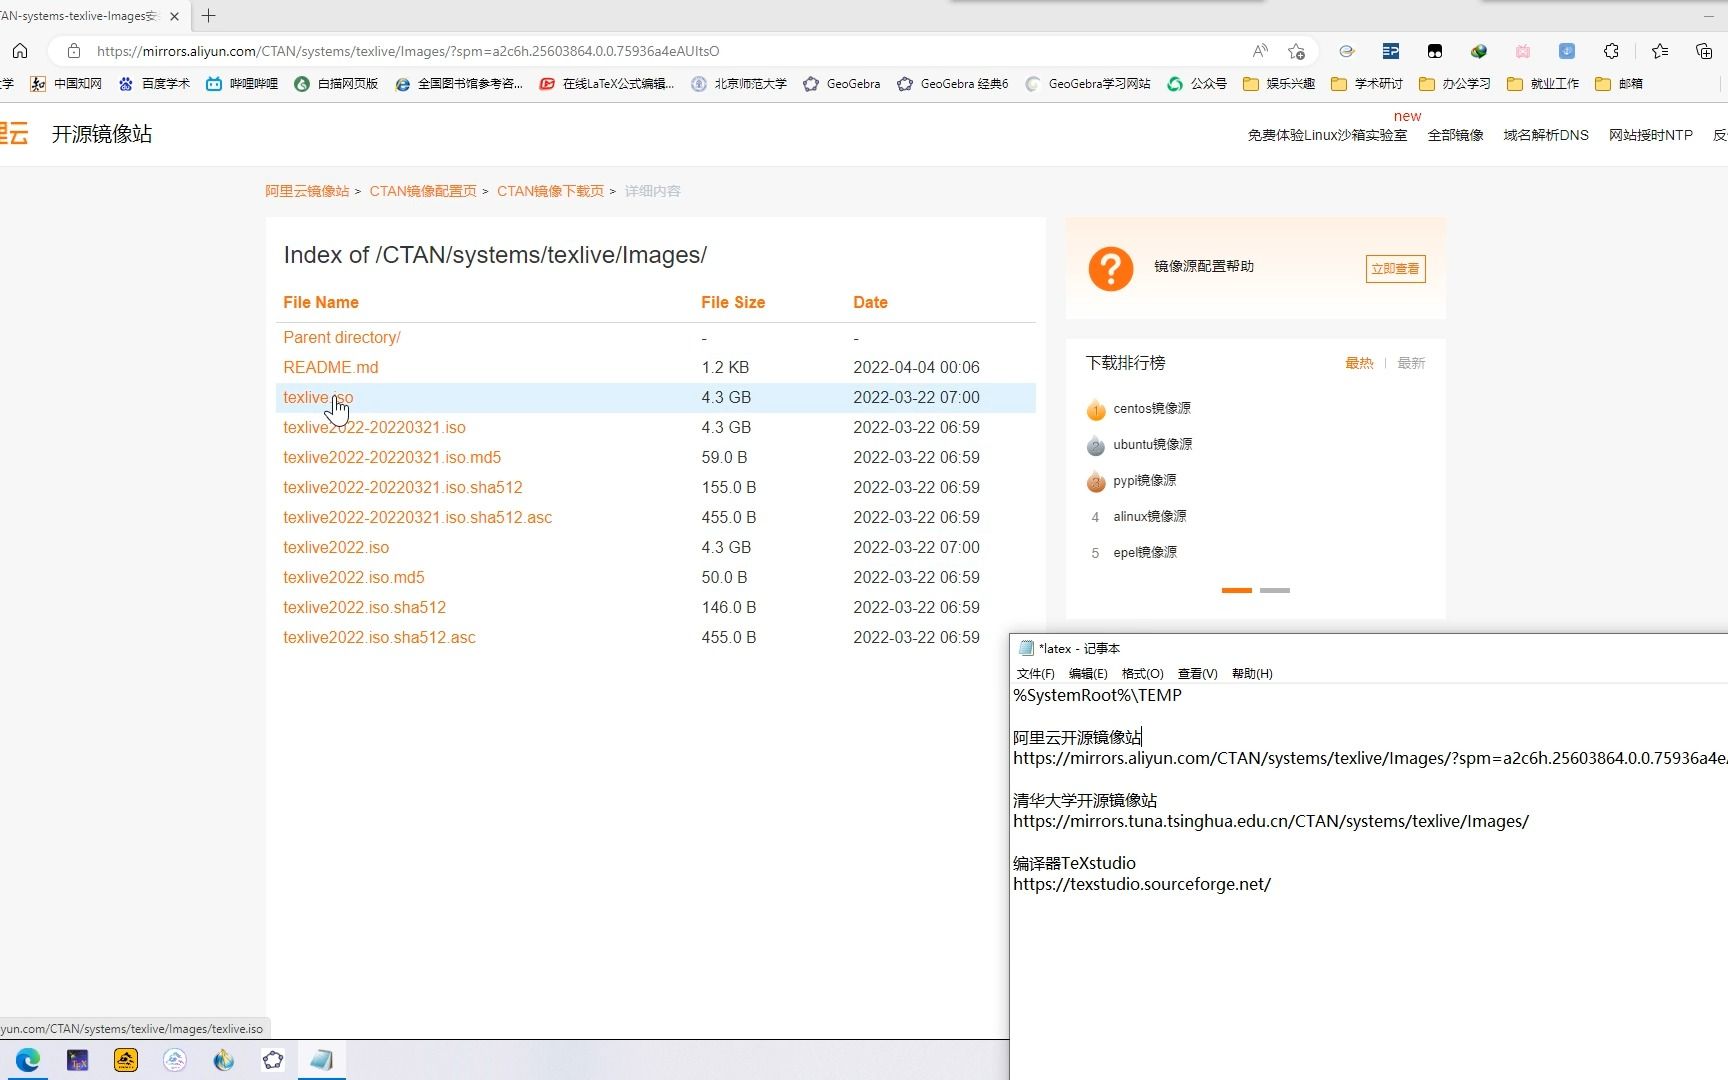Click the Tsinghua mirror URL line in Notepad
The width and height of the screenshot is (1728, 1080).
click(1271, 821)
